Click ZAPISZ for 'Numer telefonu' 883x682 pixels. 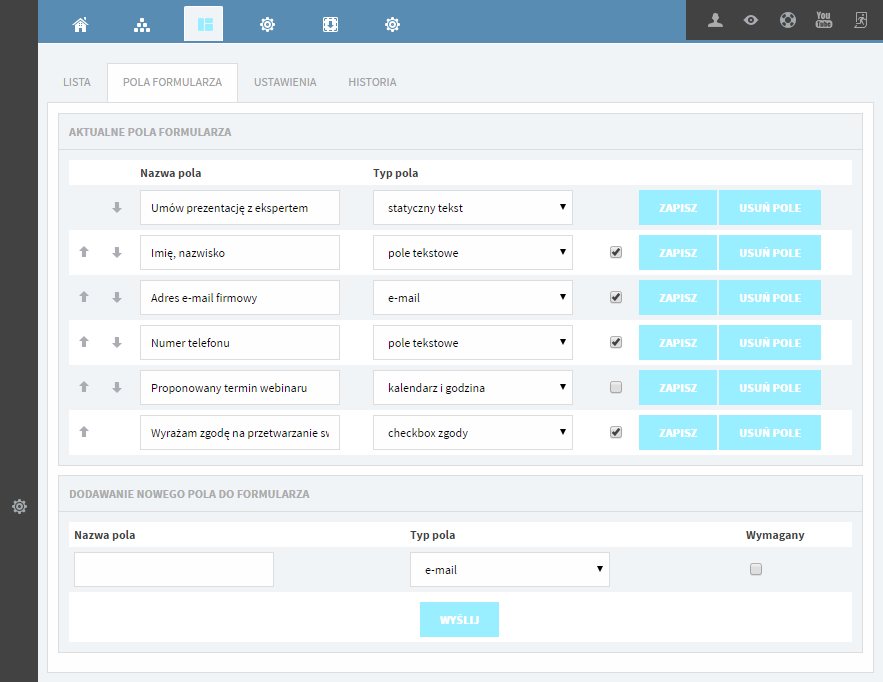677,342
